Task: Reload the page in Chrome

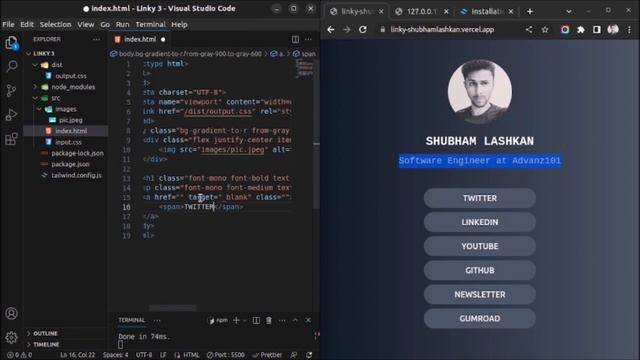Action: [362, 29]
